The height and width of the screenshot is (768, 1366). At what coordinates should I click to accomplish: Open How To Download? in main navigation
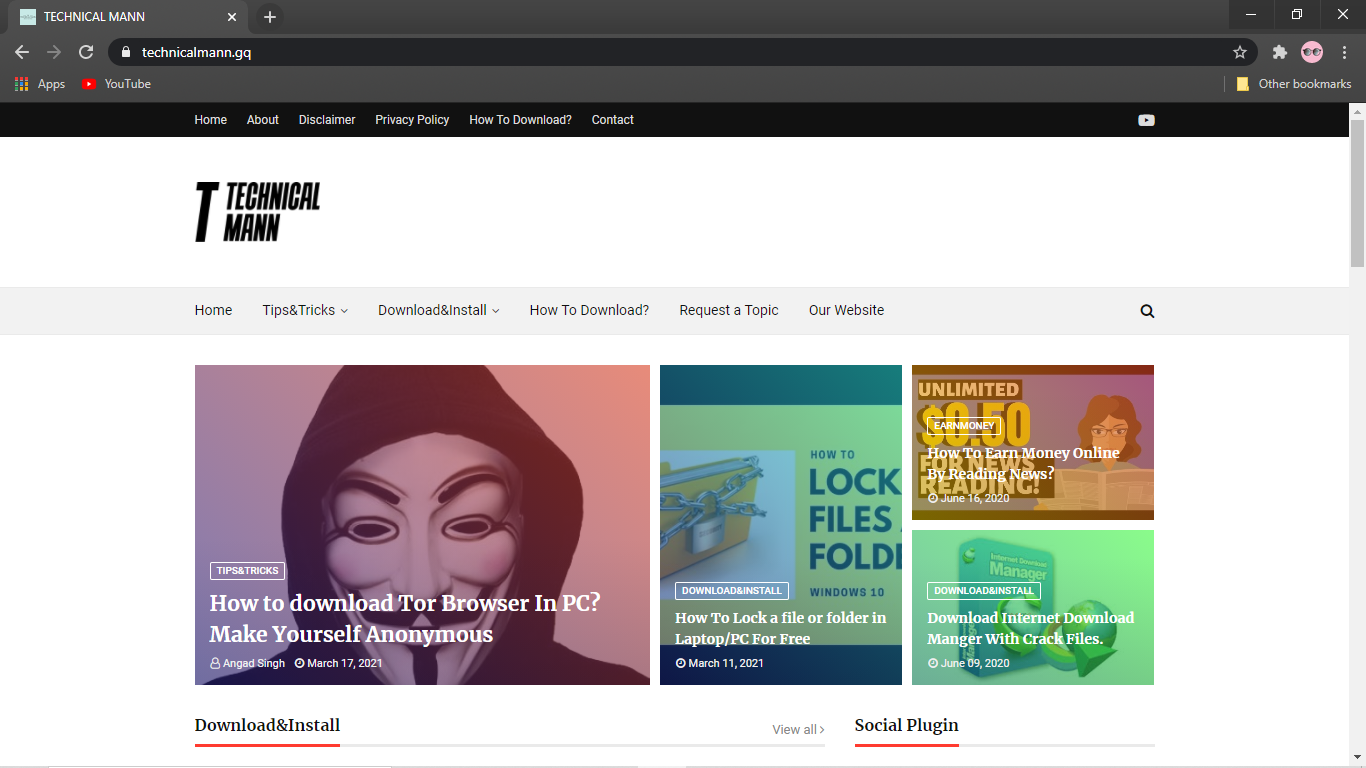click(589, 311)
